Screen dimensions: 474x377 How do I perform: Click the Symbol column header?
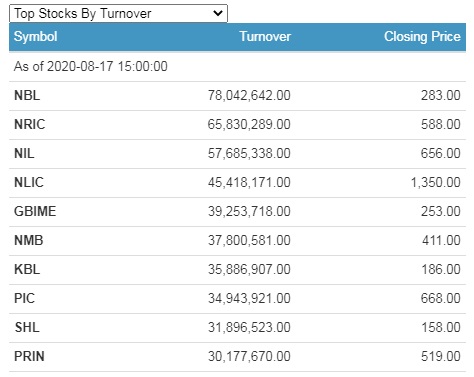(35, 37)
